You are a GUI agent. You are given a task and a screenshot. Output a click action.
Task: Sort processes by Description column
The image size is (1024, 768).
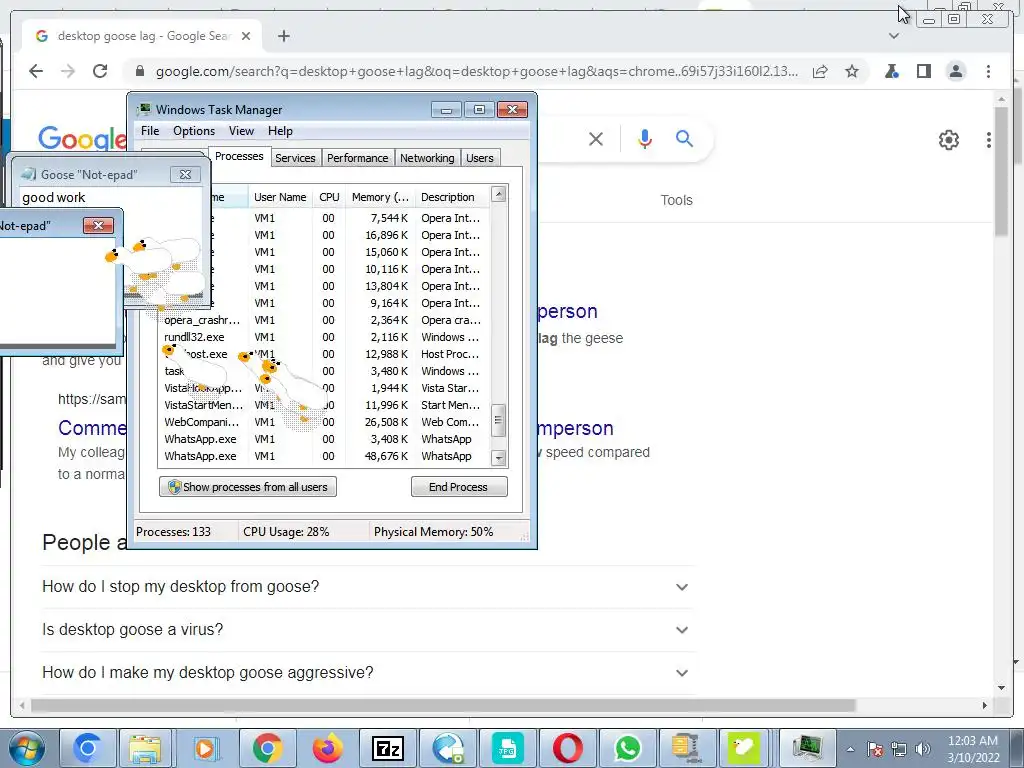(451, 197)
